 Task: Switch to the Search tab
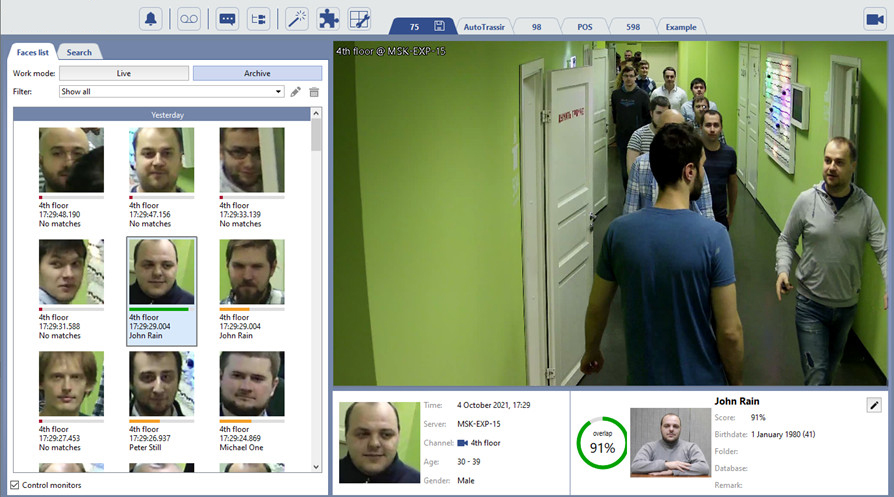point(79,52)
